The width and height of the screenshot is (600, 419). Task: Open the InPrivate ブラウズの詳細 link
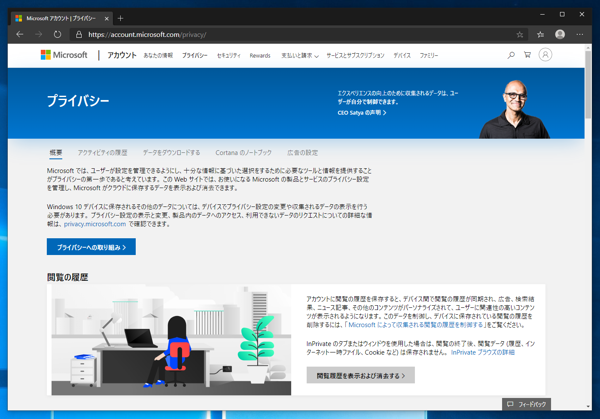pyautogui.click(x=483, y=352)
